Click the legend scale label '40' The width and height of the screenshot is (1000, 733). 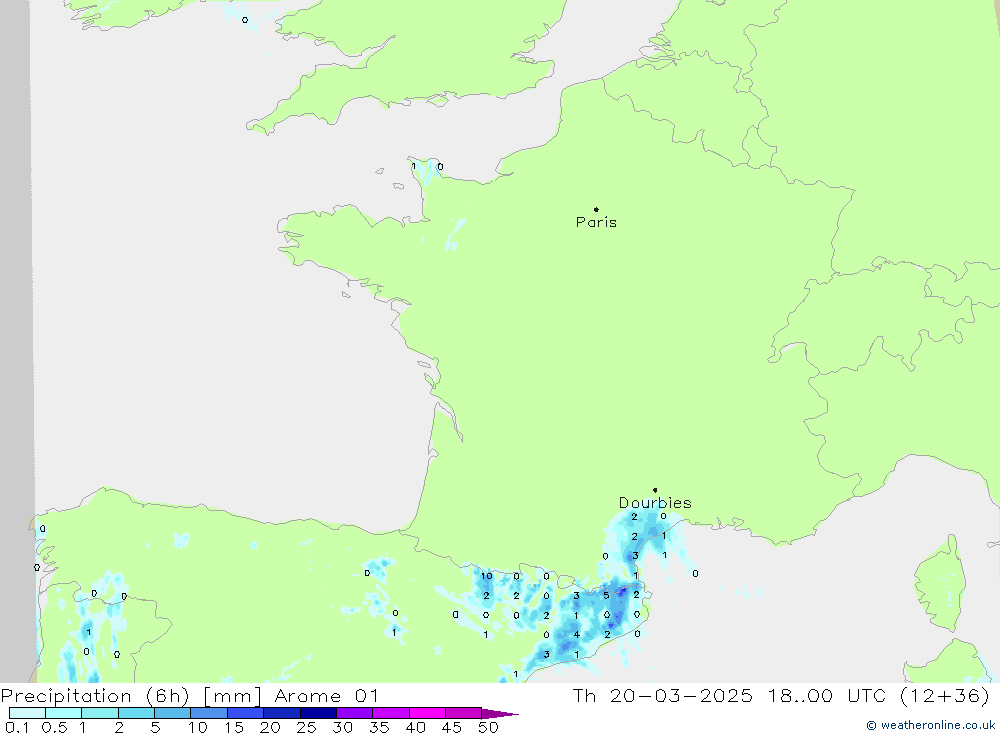click(415, 727)
